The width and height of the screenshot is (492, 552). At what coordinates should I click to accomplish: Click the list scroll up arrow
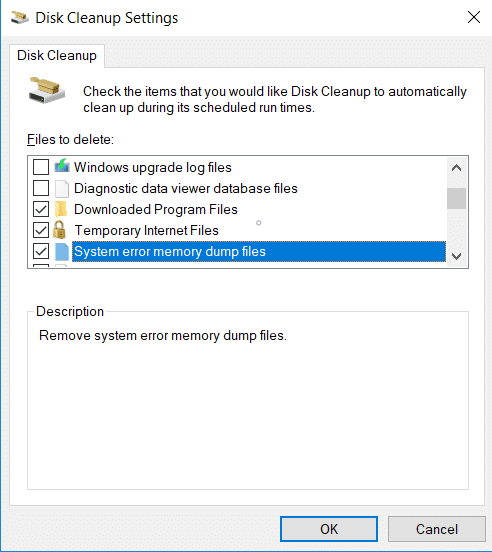(456, 168)
